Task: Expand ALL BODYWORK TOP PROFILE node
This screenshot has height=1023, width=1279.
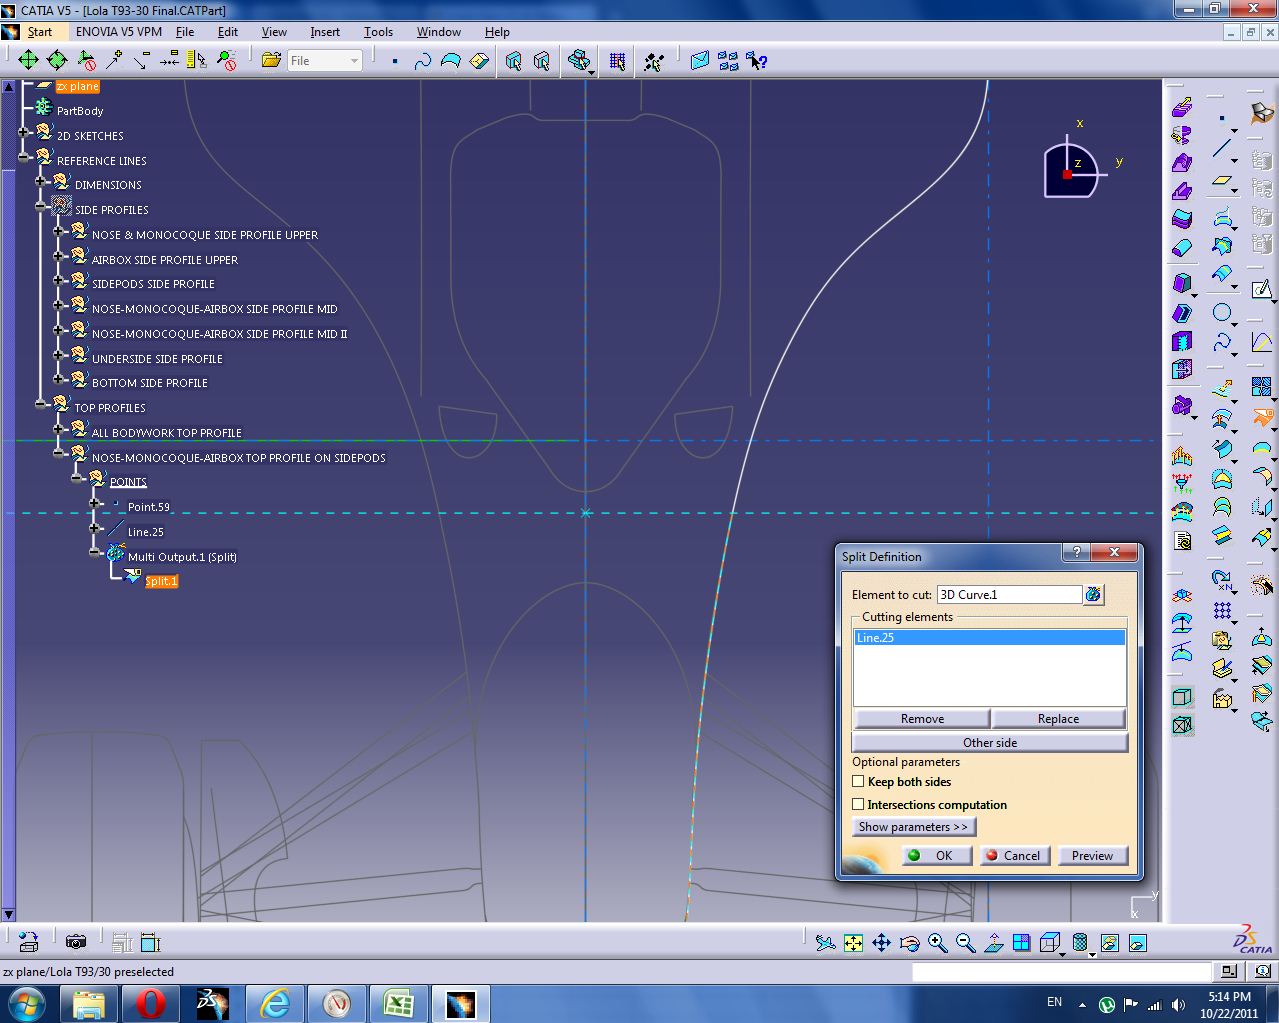Action: [x=59, y=430]
